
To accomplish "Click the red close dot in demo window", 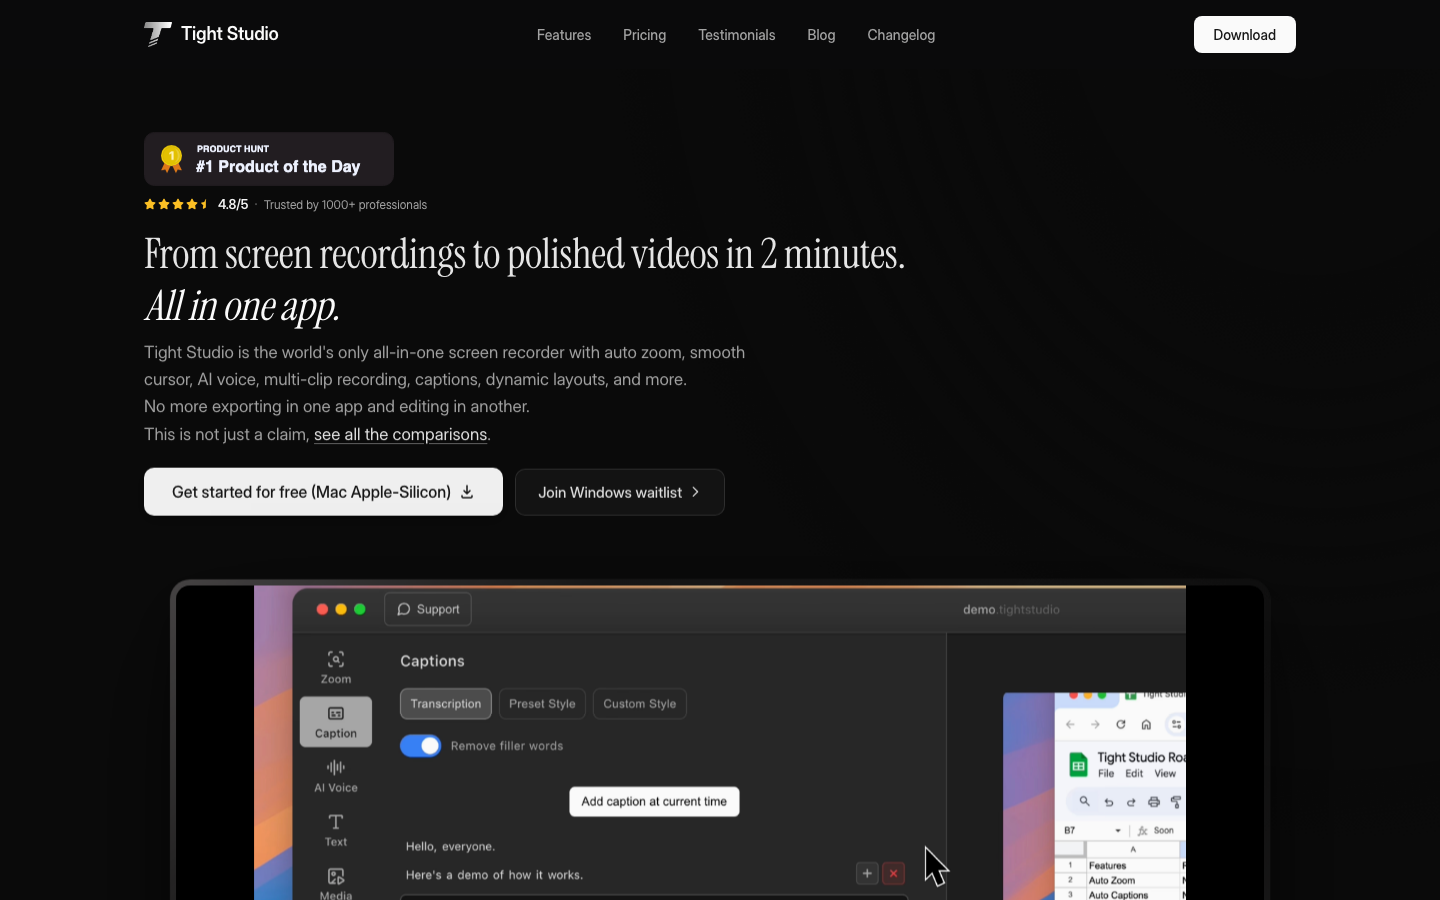I will click(322, 609).
